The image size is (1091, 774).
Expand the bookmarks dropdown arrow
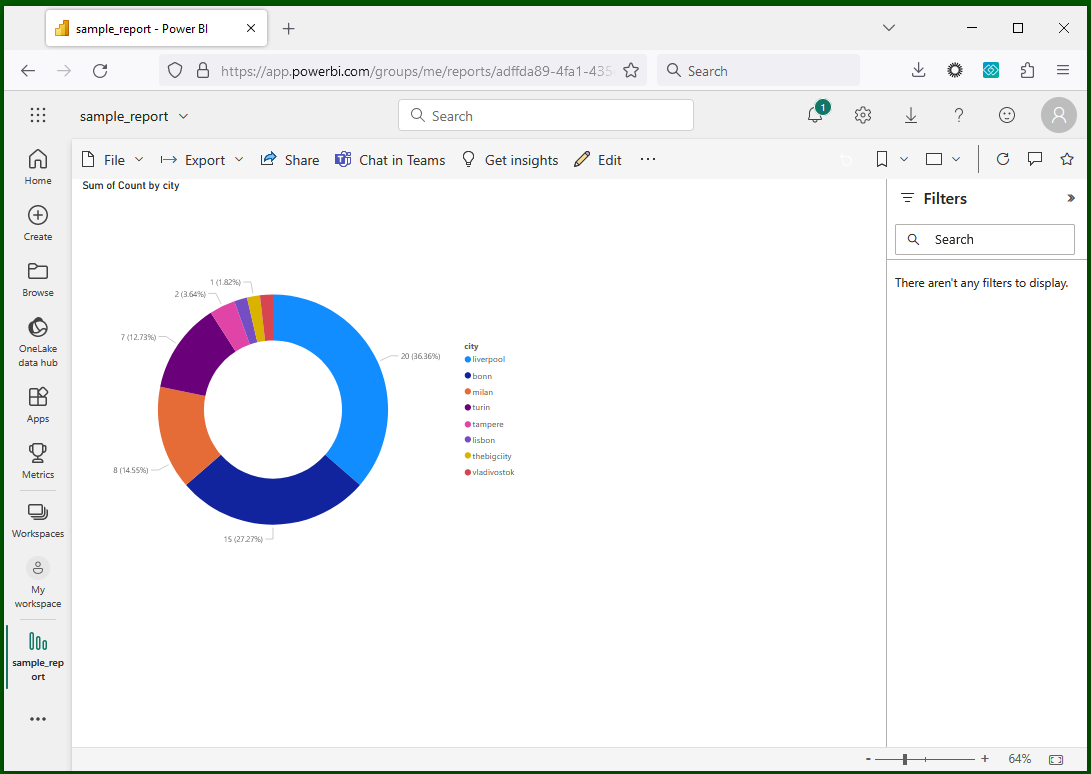pyautogui.click(x=904, y=159)
